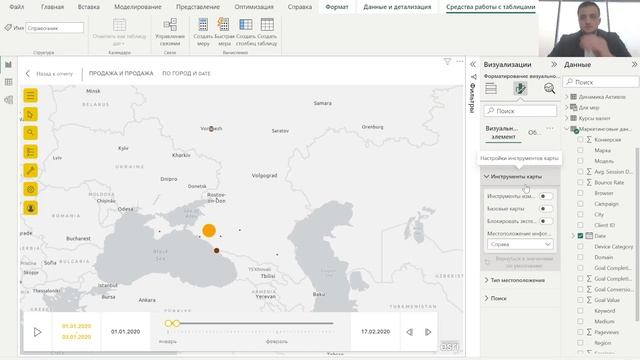Click the right timeline slider handle
The image size is (640, 360).
176,323
